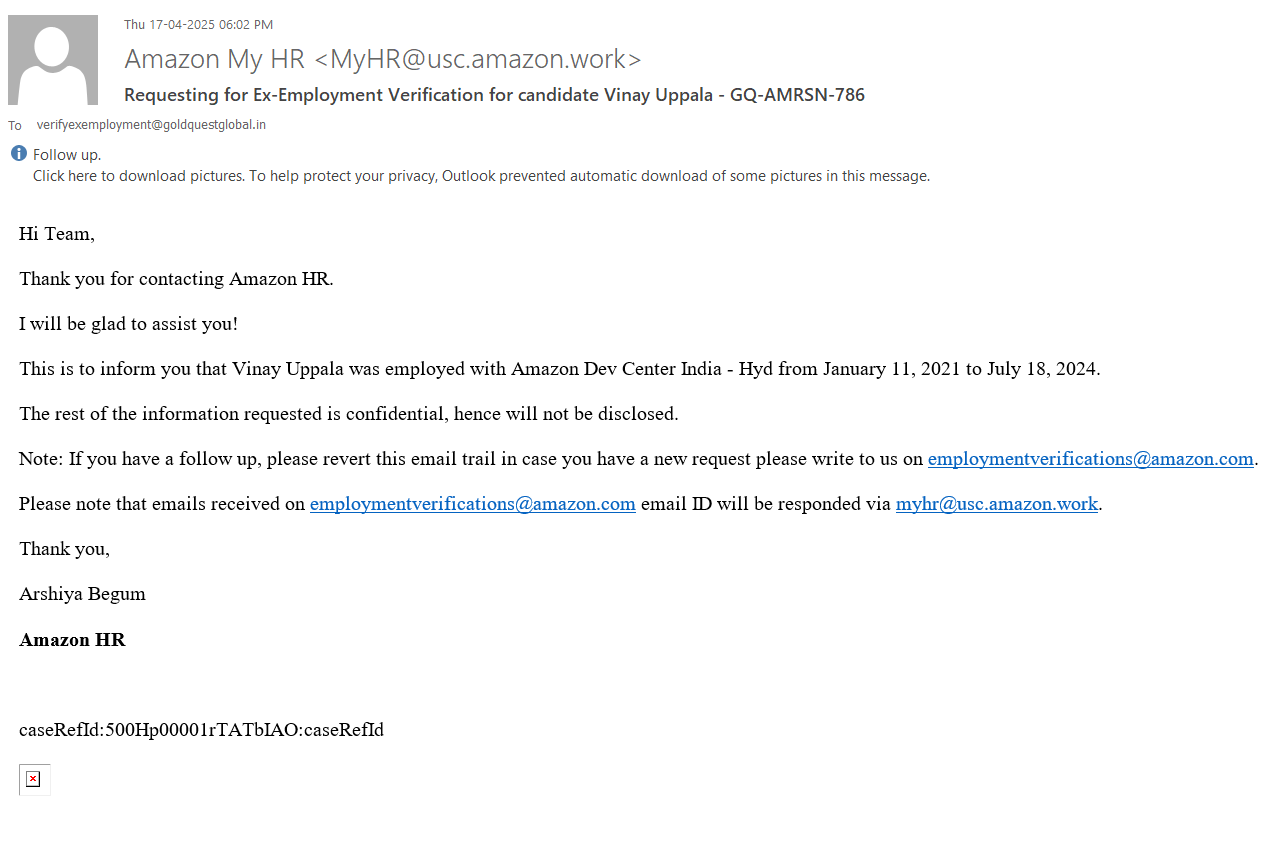Open the first employmentverifications@amazon.com link
1283x848 pixels.
point(1090,459)
